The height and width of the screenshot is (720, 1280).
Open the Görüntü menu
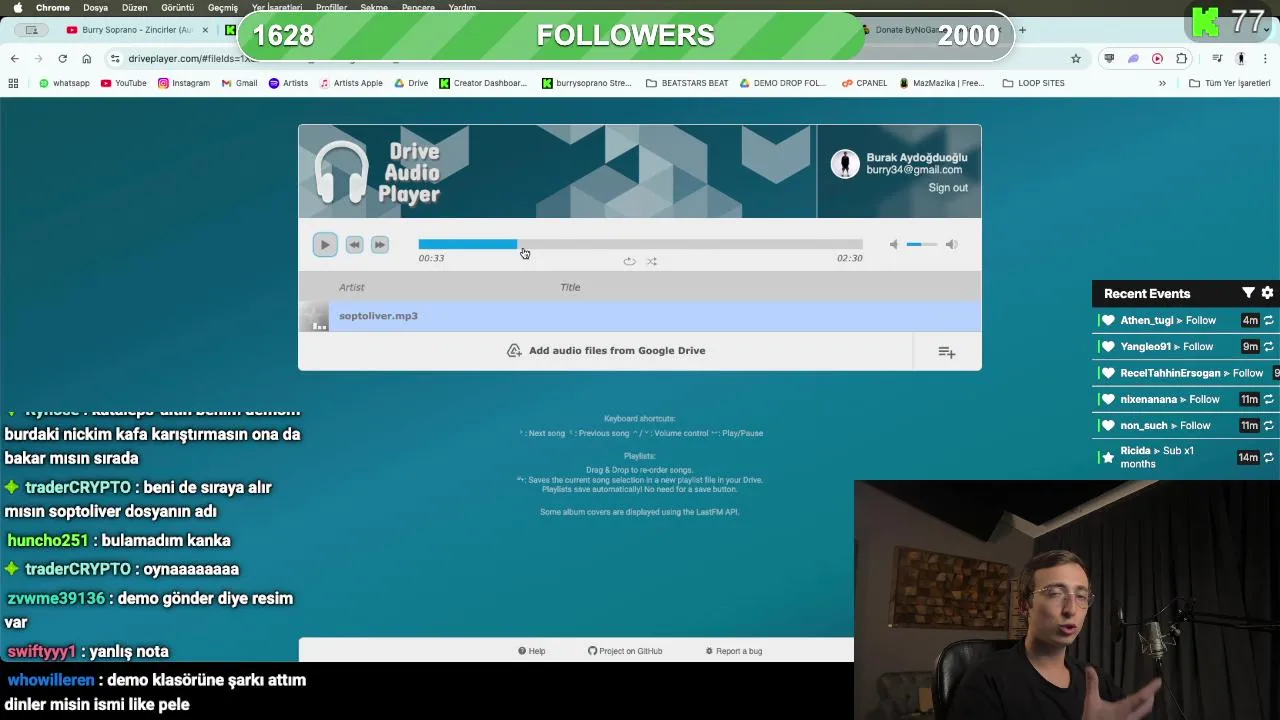pyautogui.click(x=178, y=7)
